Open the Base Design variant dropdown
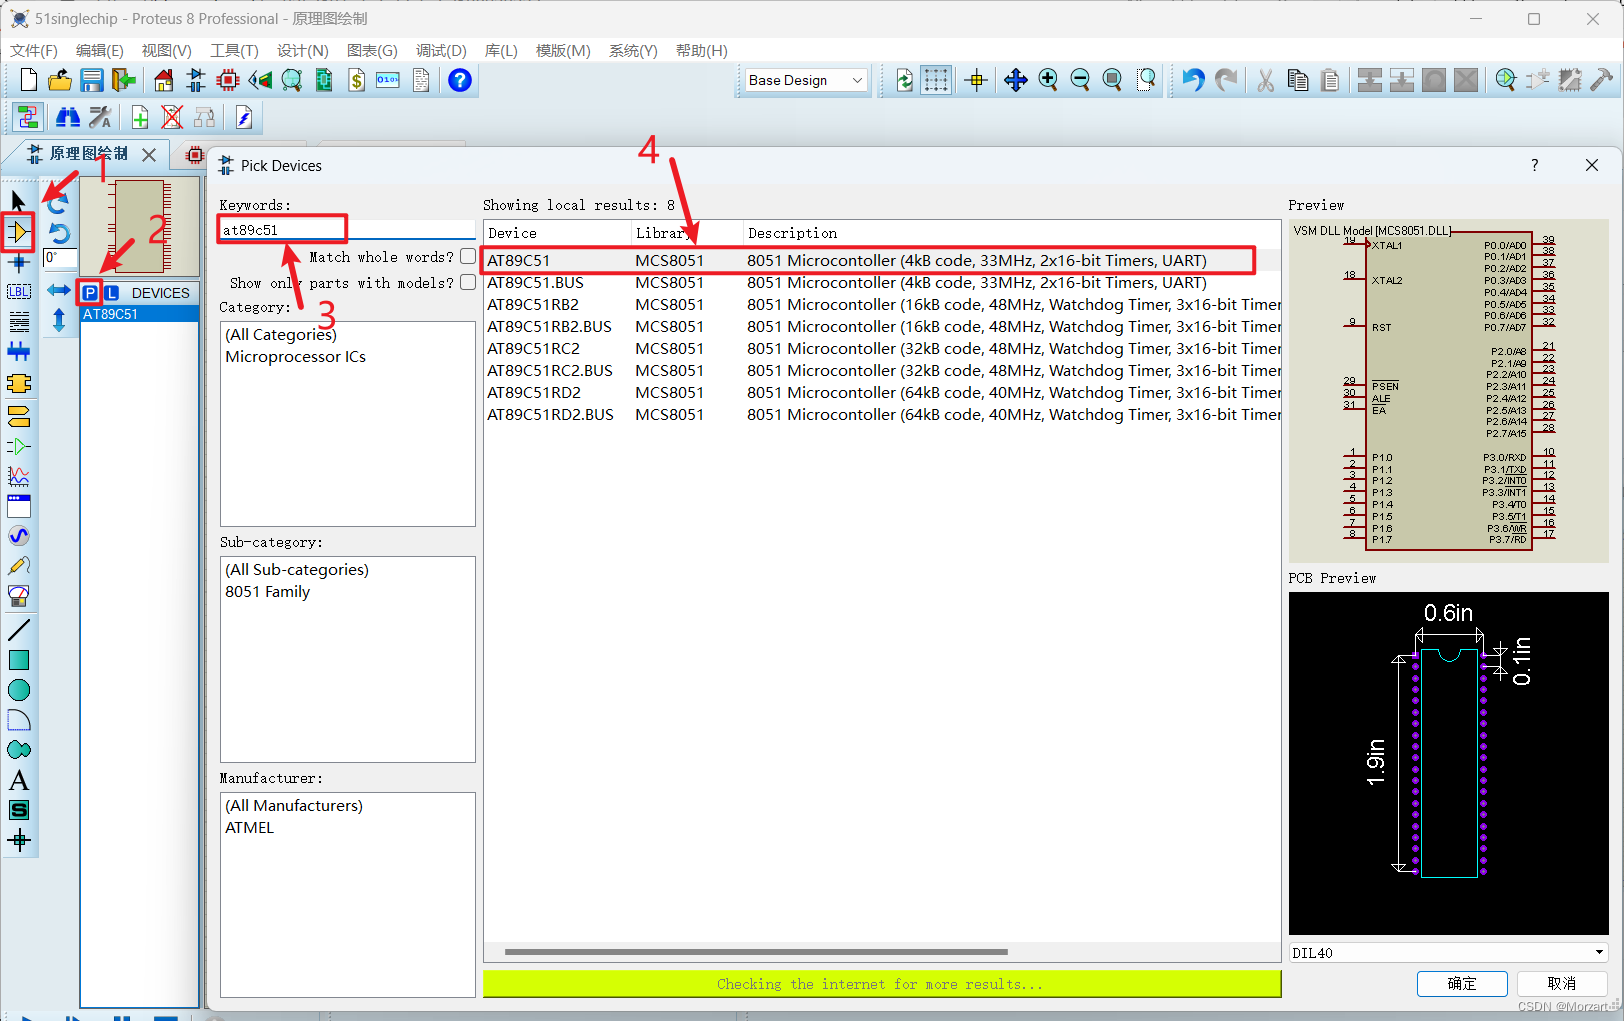The image size is (1624, 1021). pyautogui.click(x=806, y=80)
